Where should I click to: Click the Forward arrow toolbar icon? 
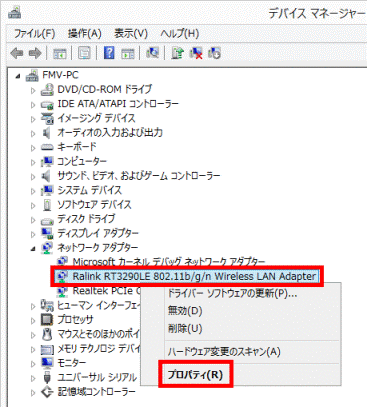pyautogui.click(x=35, y=53)
